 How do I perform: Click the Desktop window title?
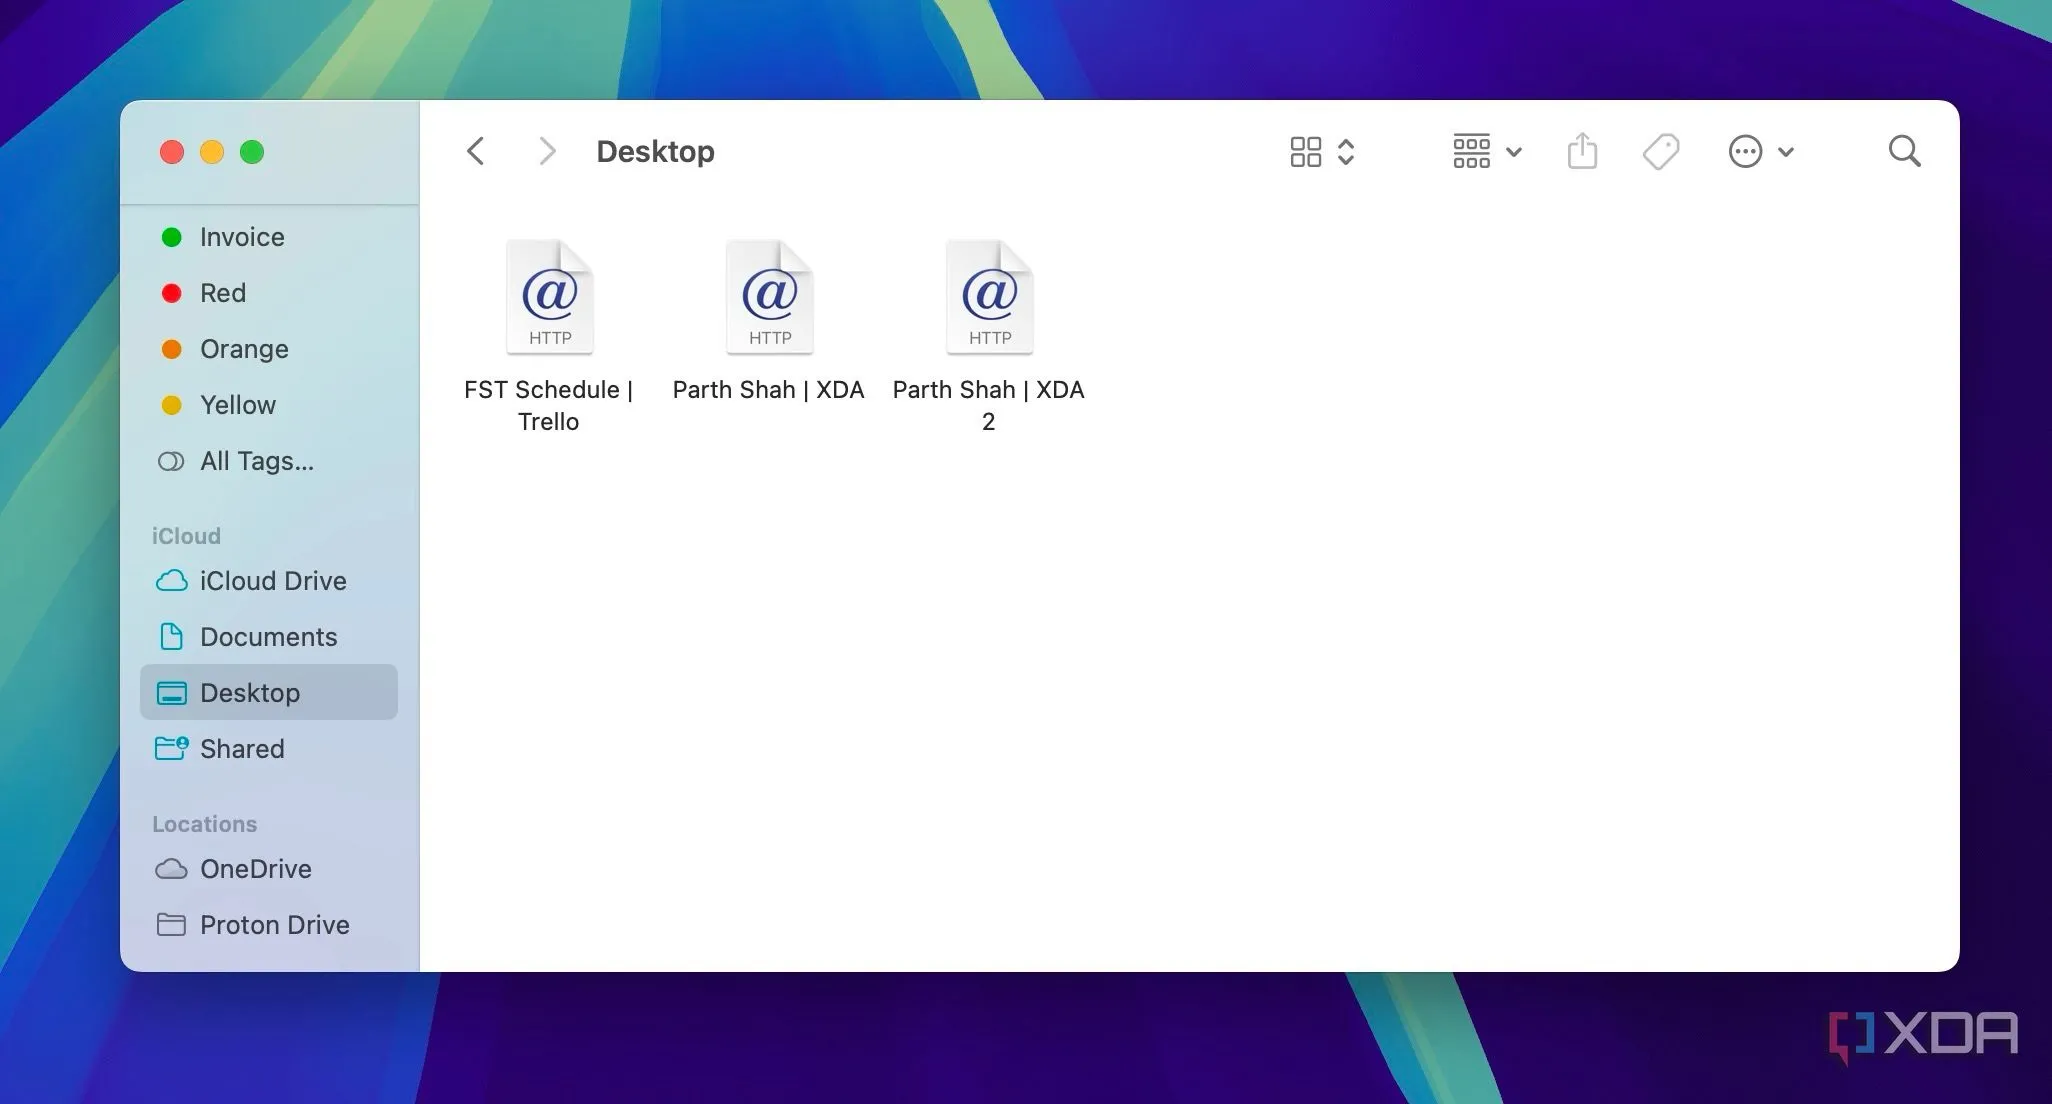pos(656,152)
